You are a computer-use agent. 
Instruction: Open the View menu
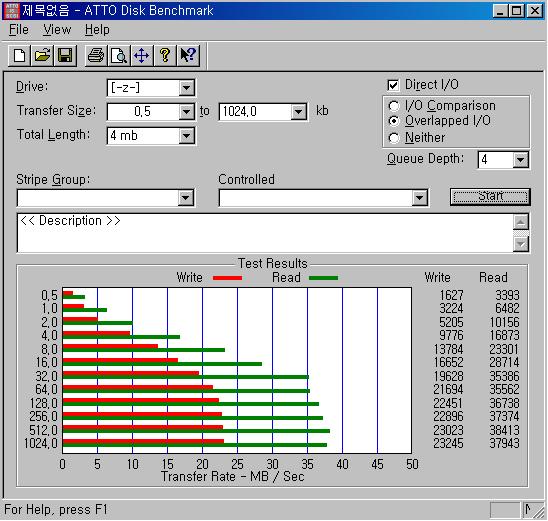coord(57,30)
